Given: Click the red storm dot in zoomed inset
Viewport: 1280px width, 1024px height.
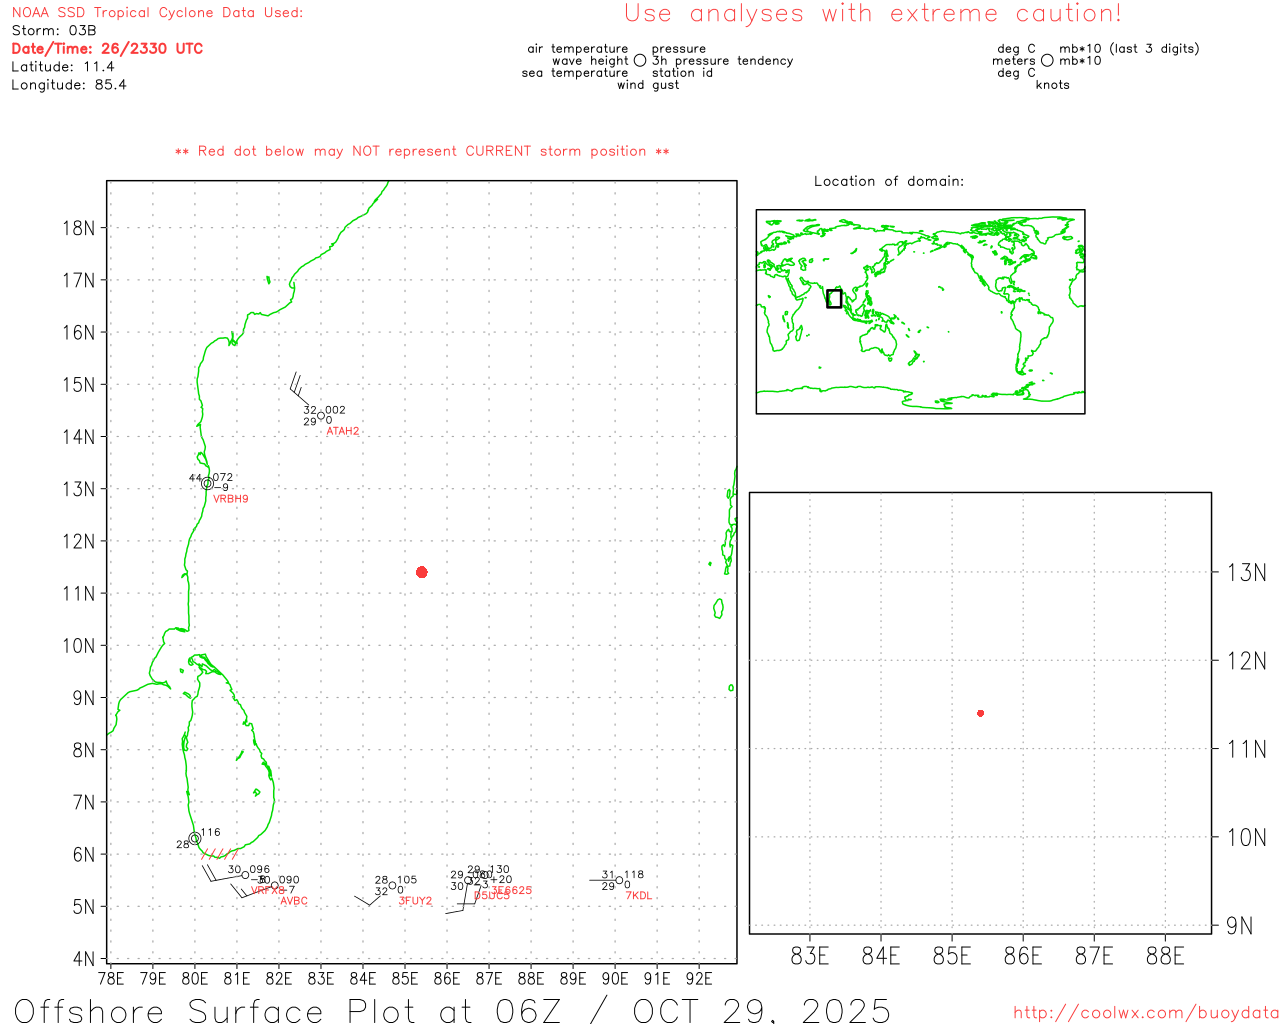Looking at the screenshot, I should (x=980, y=713).
